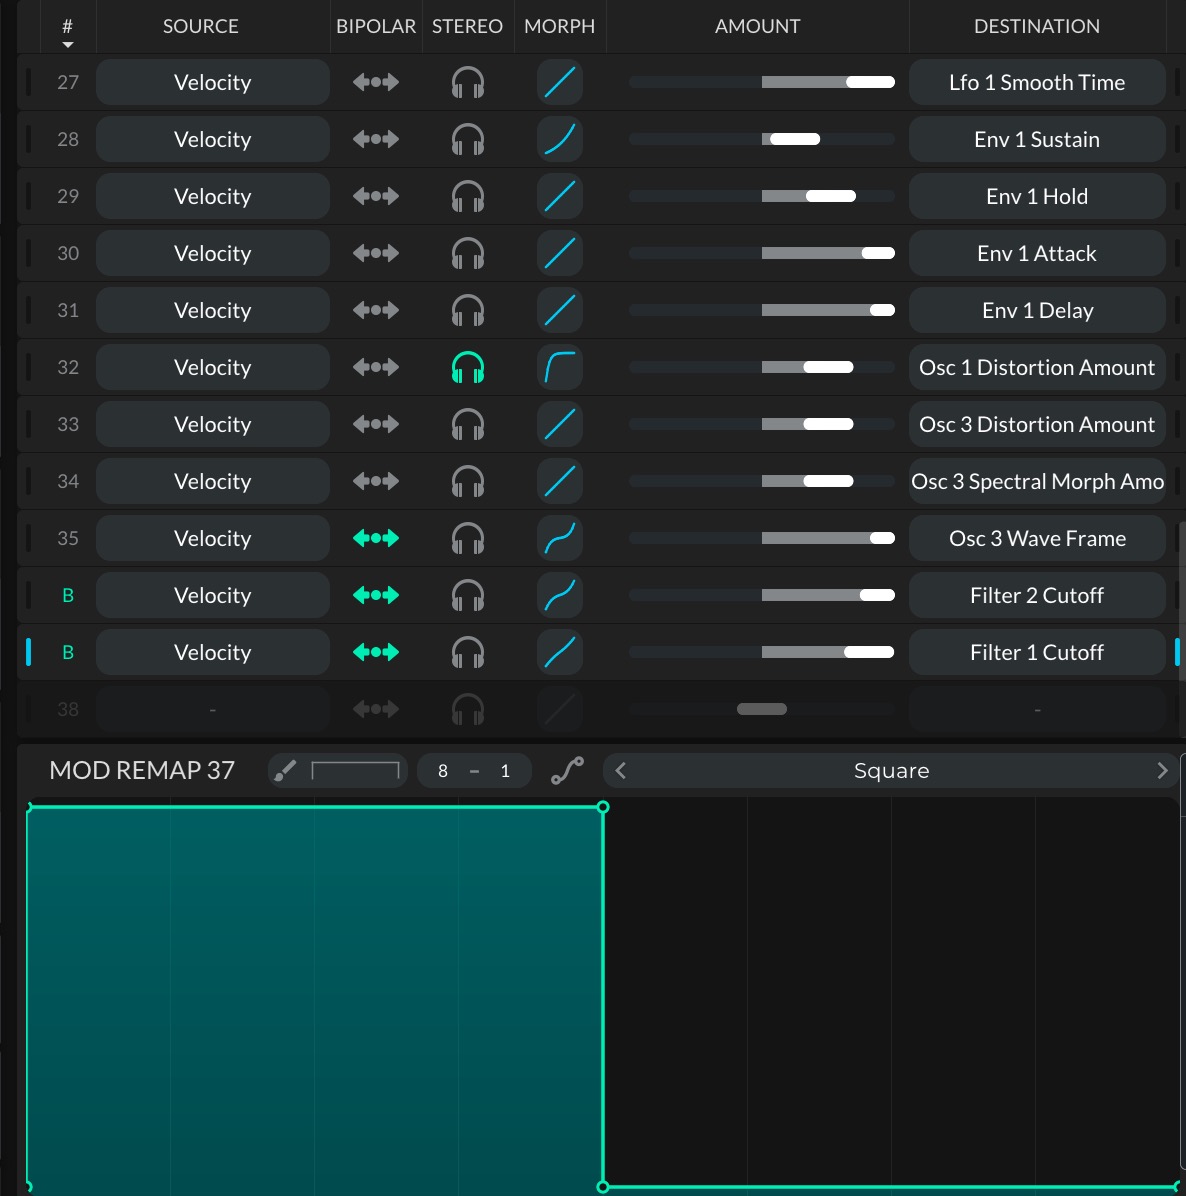Open the Velocity source menu on row 33
1186x1196 pixels.
(212, 424)
